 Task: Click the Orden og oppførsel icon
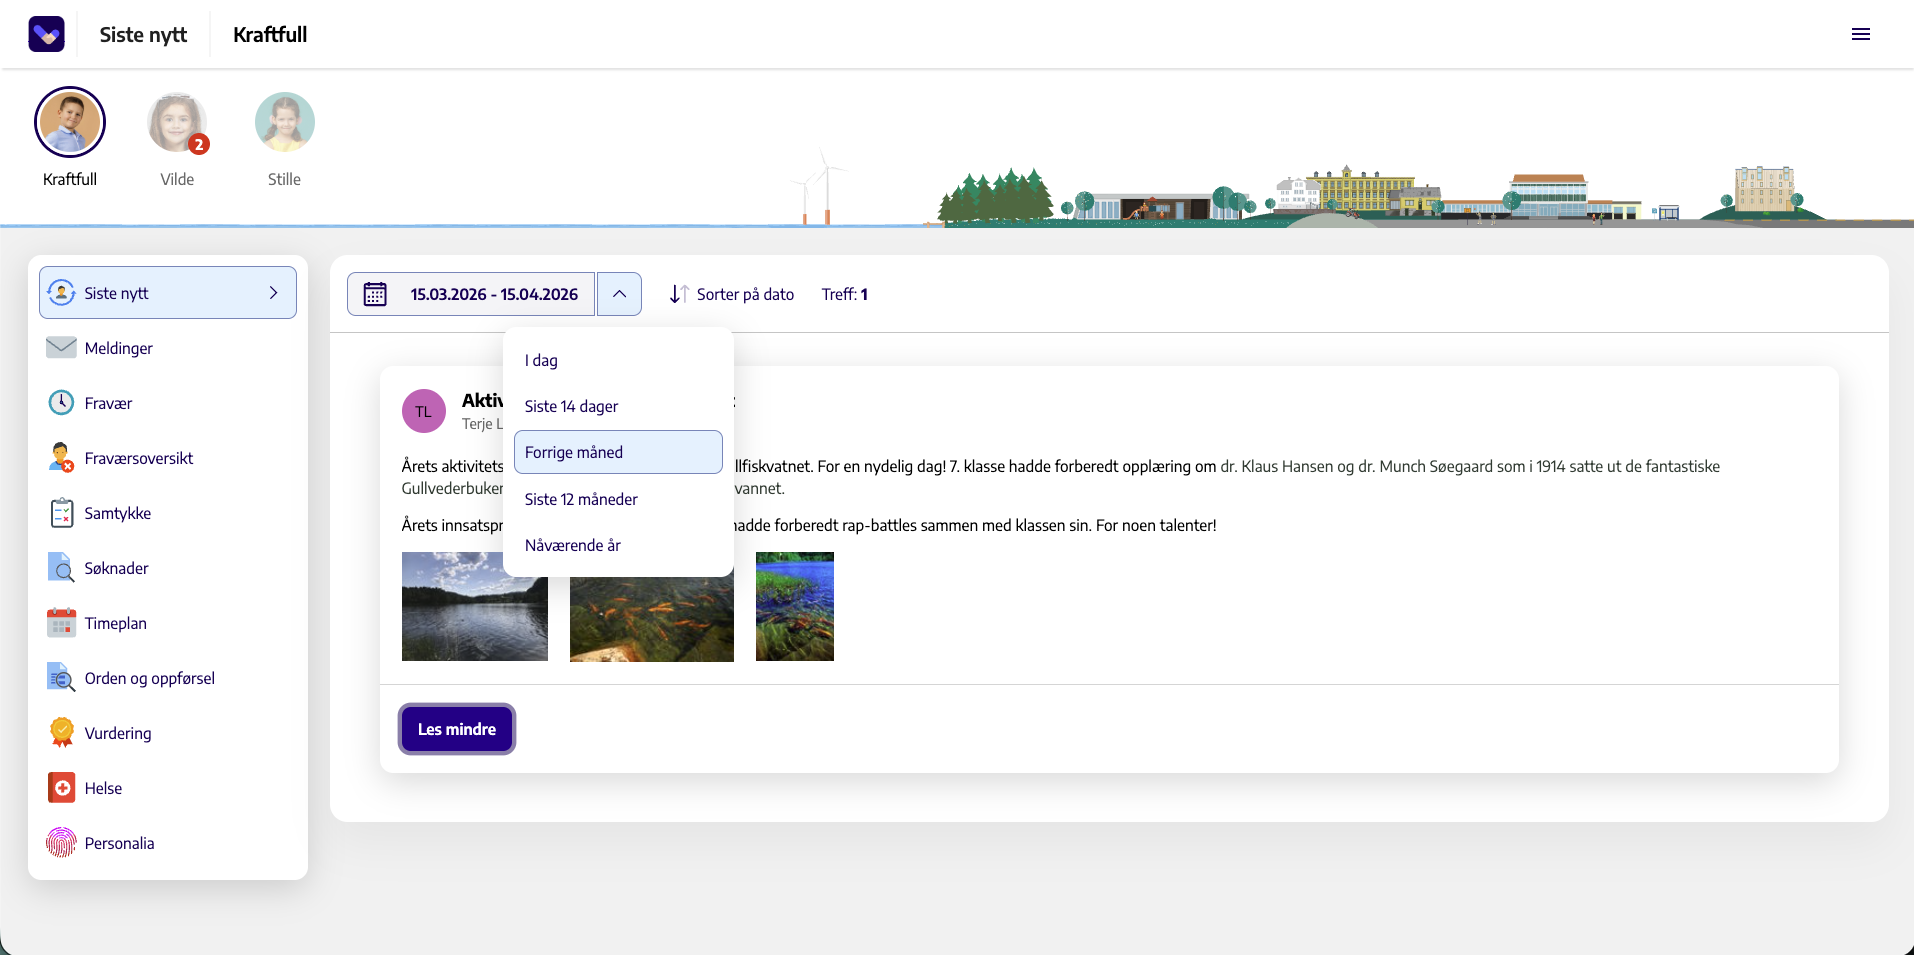point(61,677)
